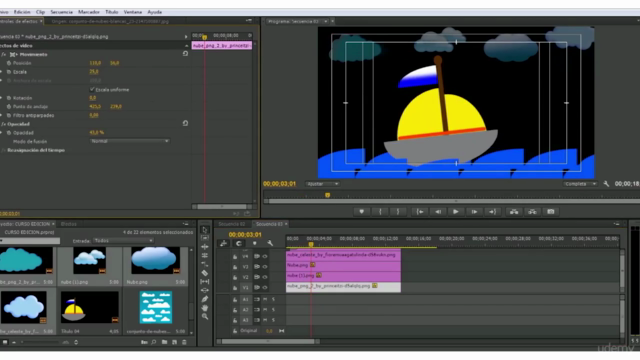Click the find magnifier in project panel
This screenshot has width=640, height=360.
[x=154, y=342]
